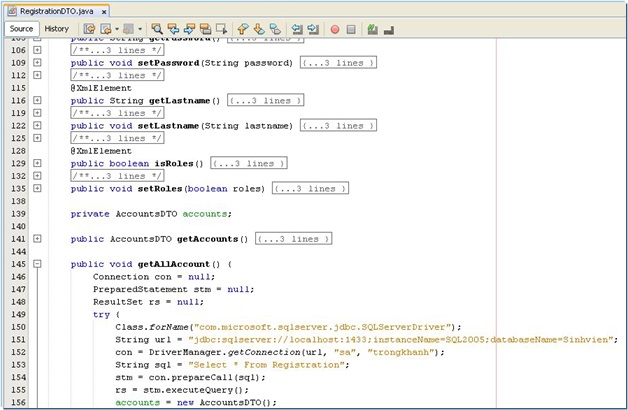
Task: Jump to previous search occurrence icon
Action: (173, 29)
